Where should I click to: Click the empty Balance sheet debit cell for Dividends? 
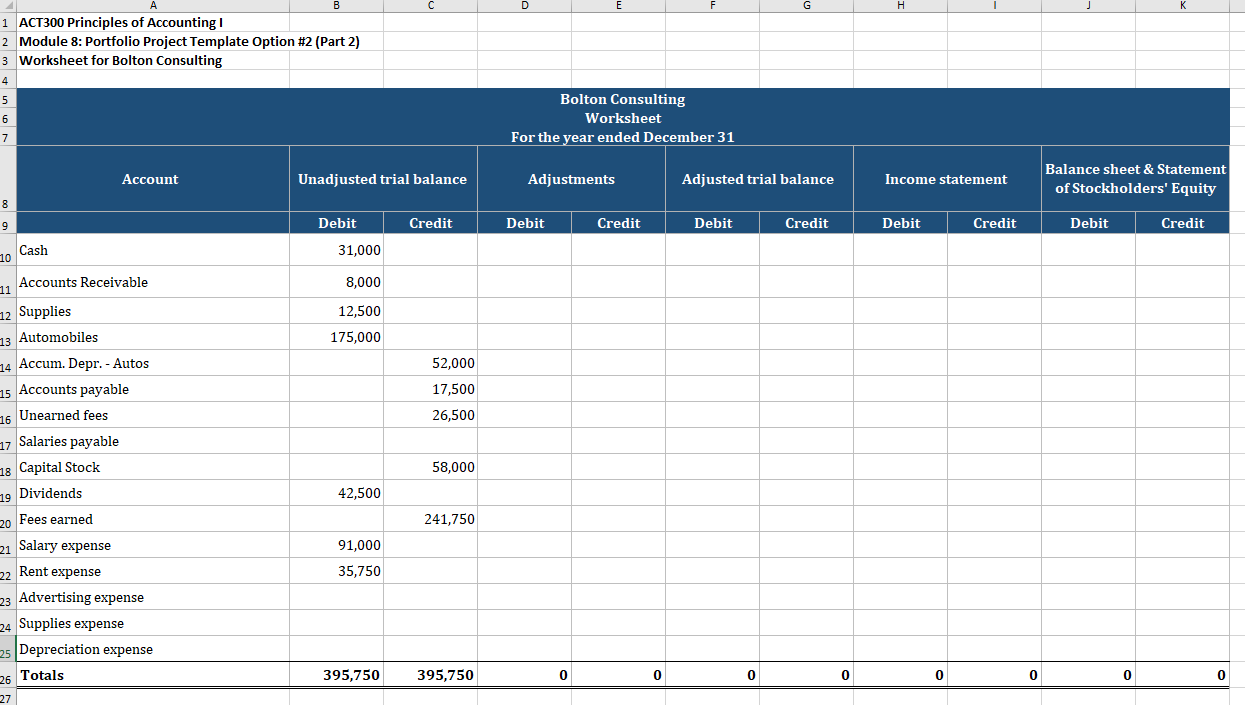point(1089,493)
